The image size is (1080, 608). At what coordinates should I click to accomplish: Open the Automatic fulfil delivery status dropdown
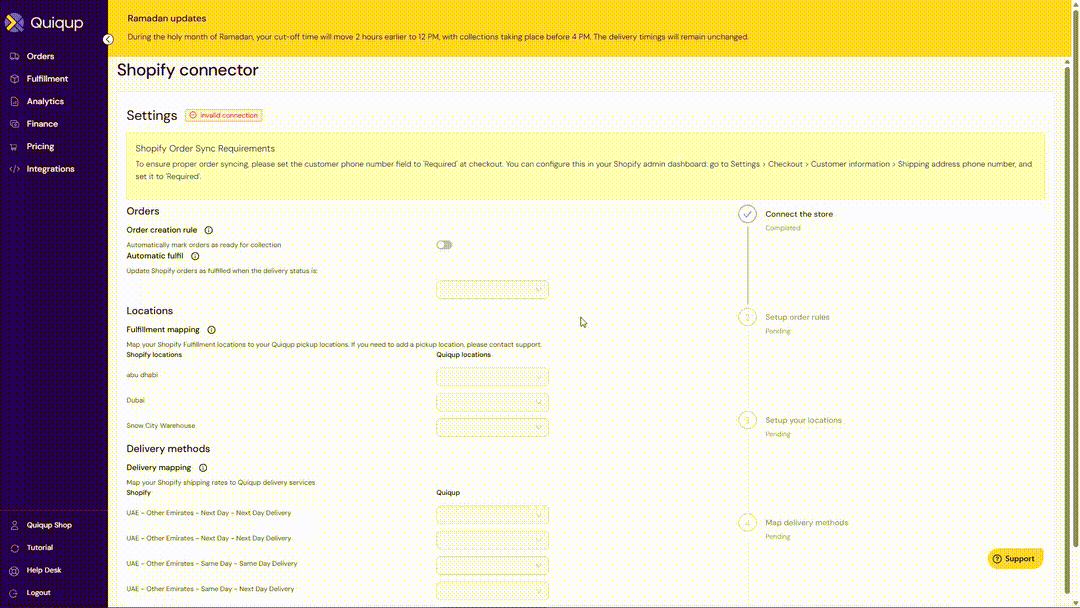[x=492, y=290]
